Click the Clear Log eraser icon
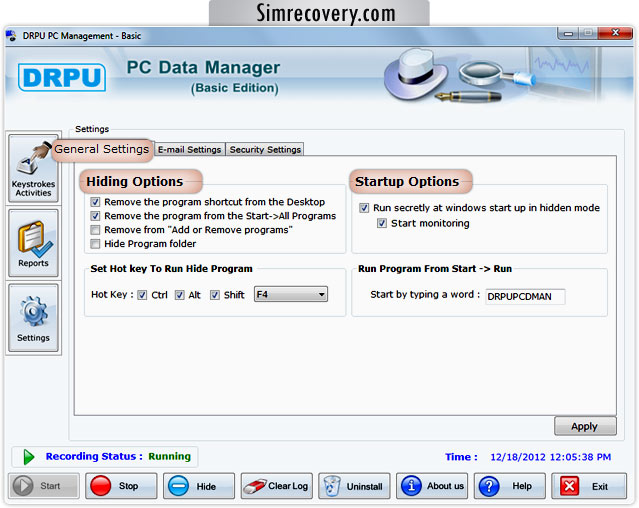Viewport: 639px width, 508px height. coord(254,486)
